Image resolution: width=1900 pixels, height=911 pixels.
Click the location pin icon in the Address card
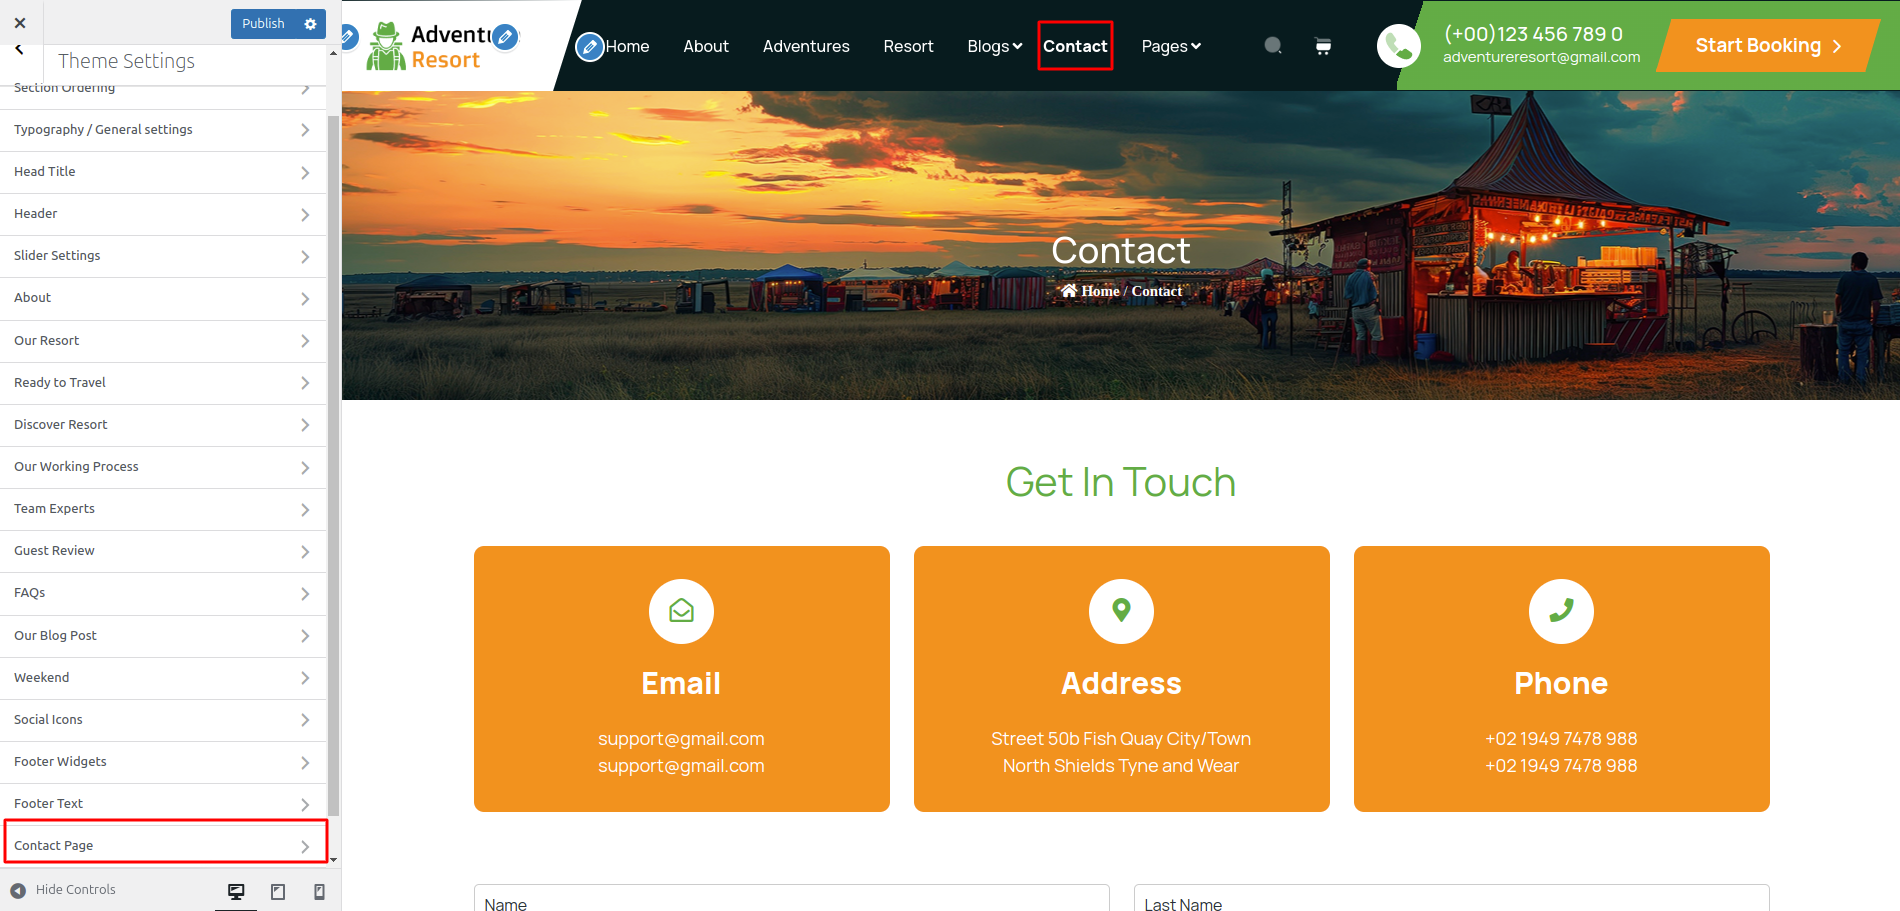click(1121, 611)
